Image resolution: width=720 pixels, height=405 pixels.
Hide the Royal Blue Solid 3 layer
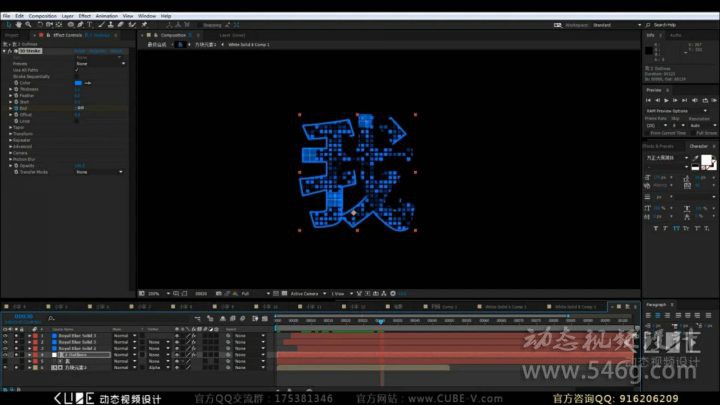click(x=5, y=337)
